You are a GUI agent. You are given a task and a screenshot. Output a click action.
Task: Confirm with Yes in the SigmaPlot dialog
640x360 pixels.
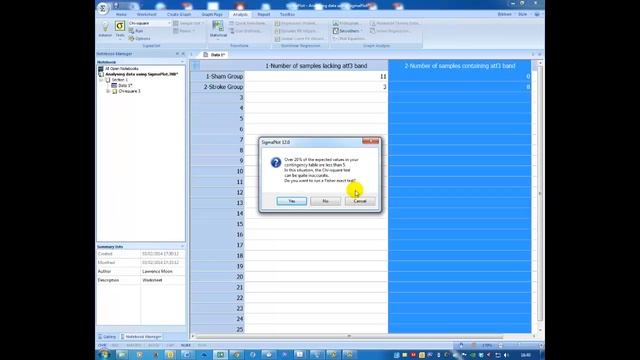pyautogui.click(x=291, y=201)
